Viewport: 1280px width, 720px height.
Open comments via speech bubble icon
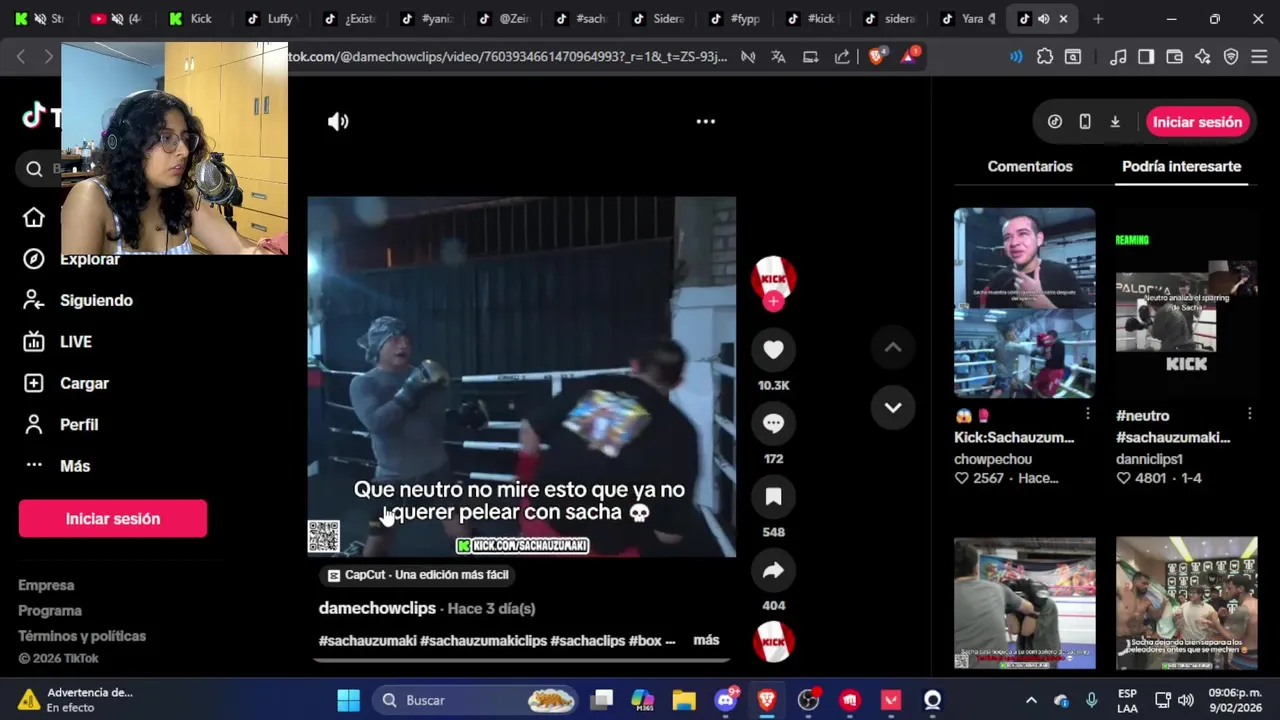click(x=773, y=423)
